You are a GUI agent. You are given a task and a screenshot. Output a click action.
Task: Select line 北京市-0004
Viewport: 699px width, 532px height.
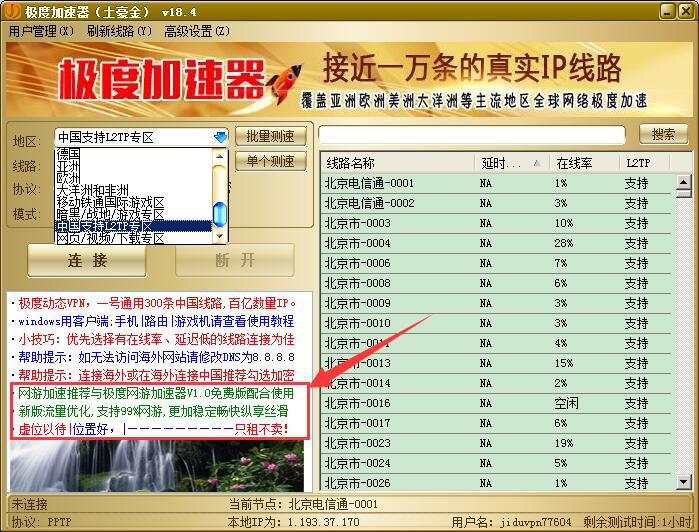pos(496,243)
